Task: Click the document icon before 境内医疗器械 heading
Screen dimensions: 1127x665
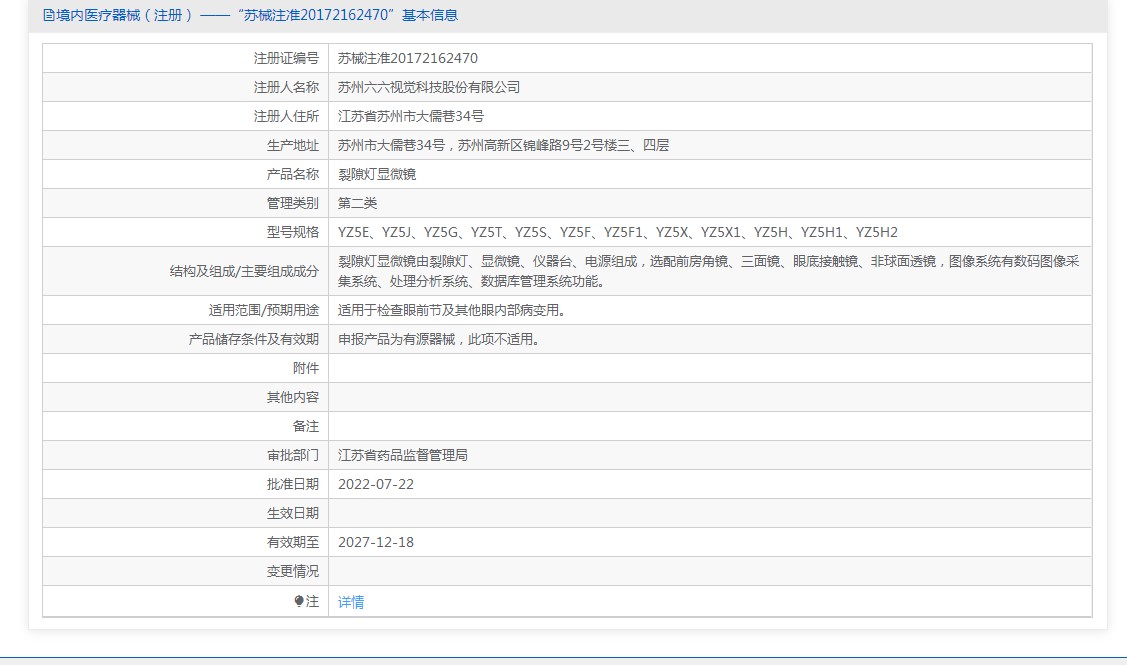Action: (48, 15)
